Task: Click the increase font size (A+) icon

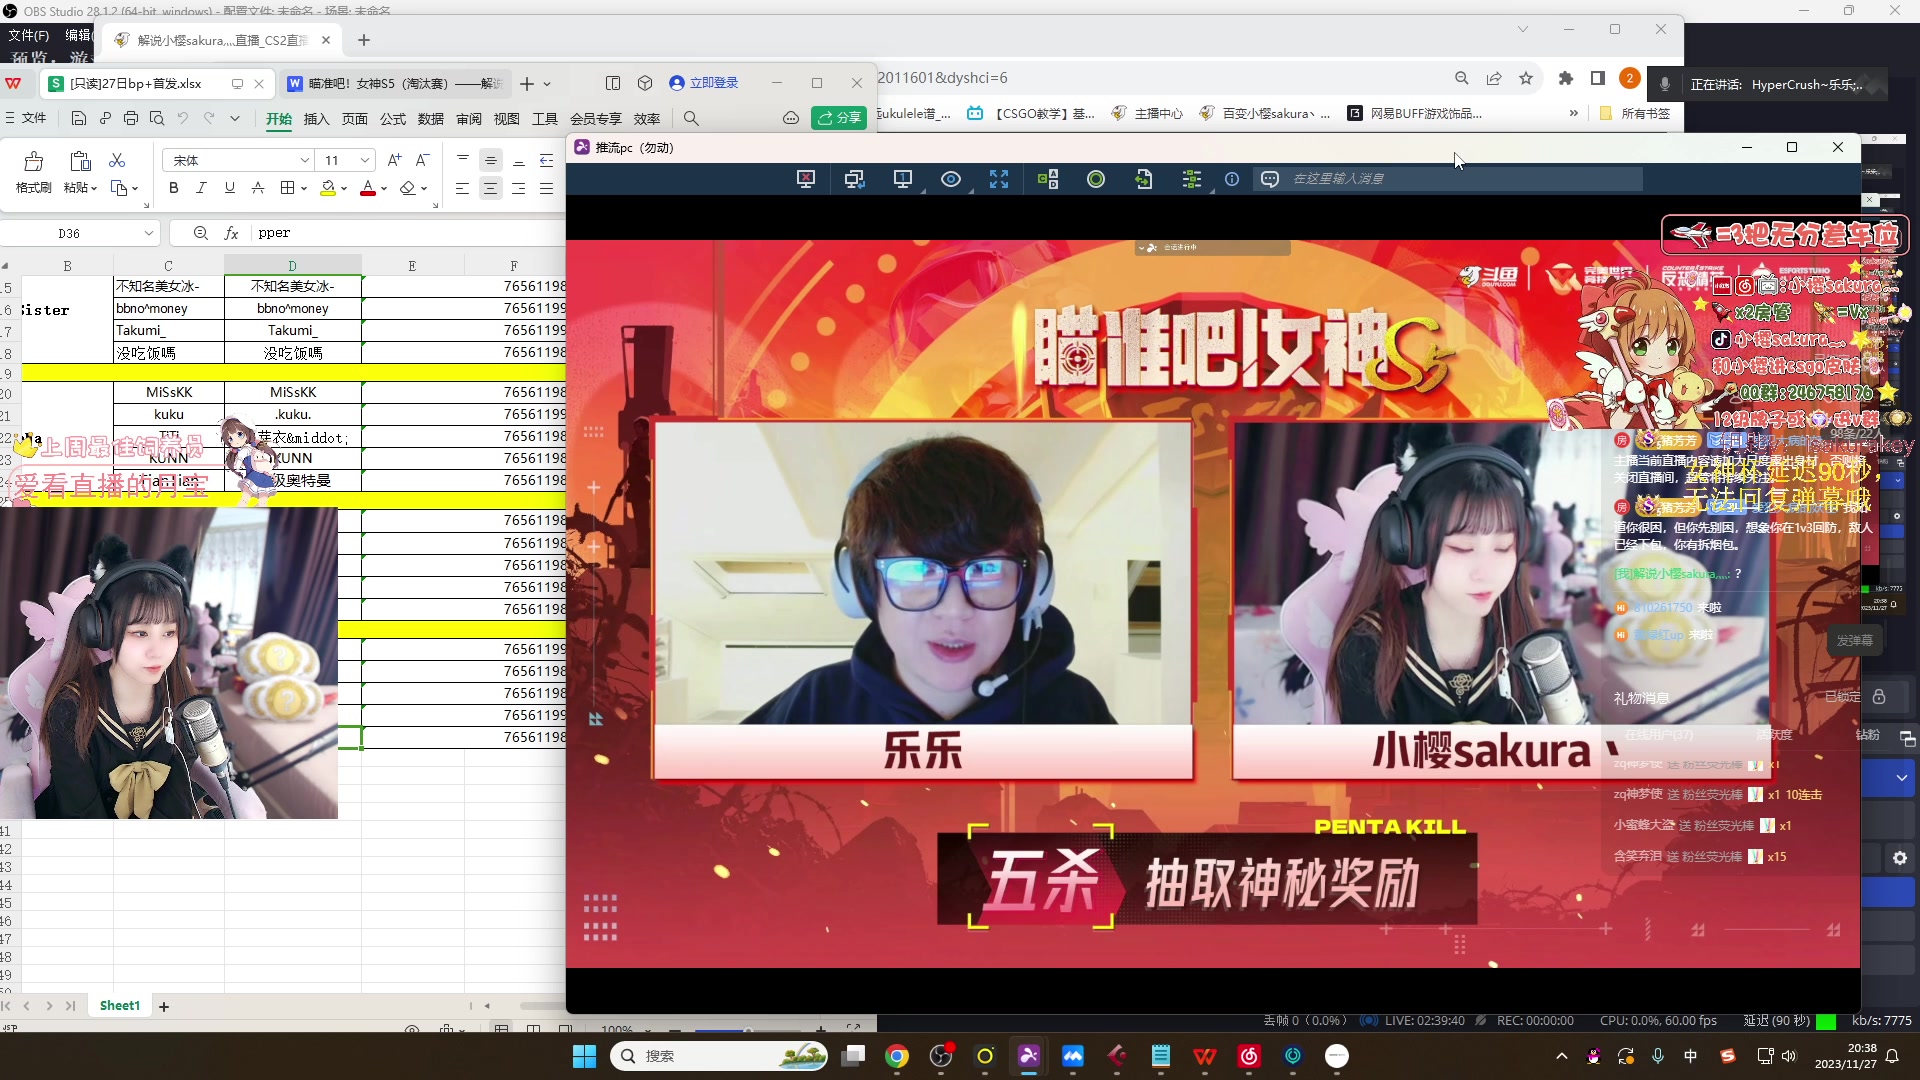Action: (x=394, y=159)
